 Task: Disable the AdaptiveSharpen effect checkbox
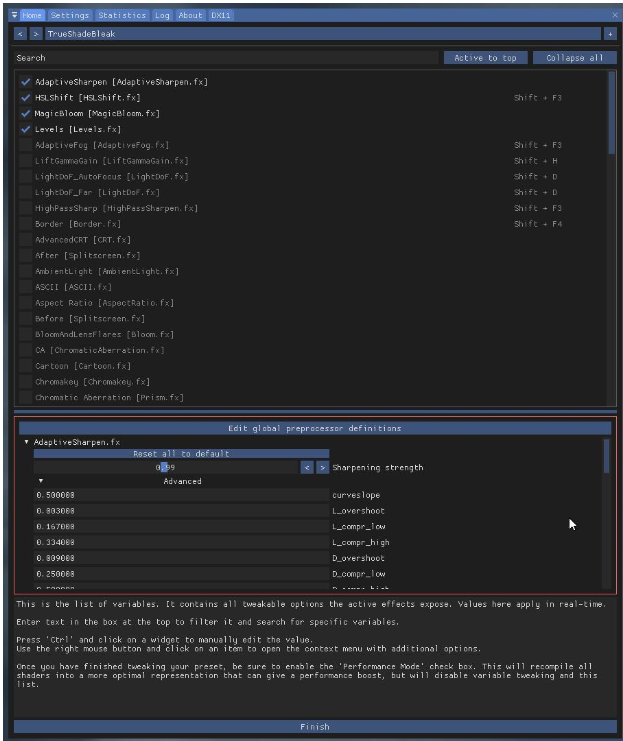pos(25,82)
